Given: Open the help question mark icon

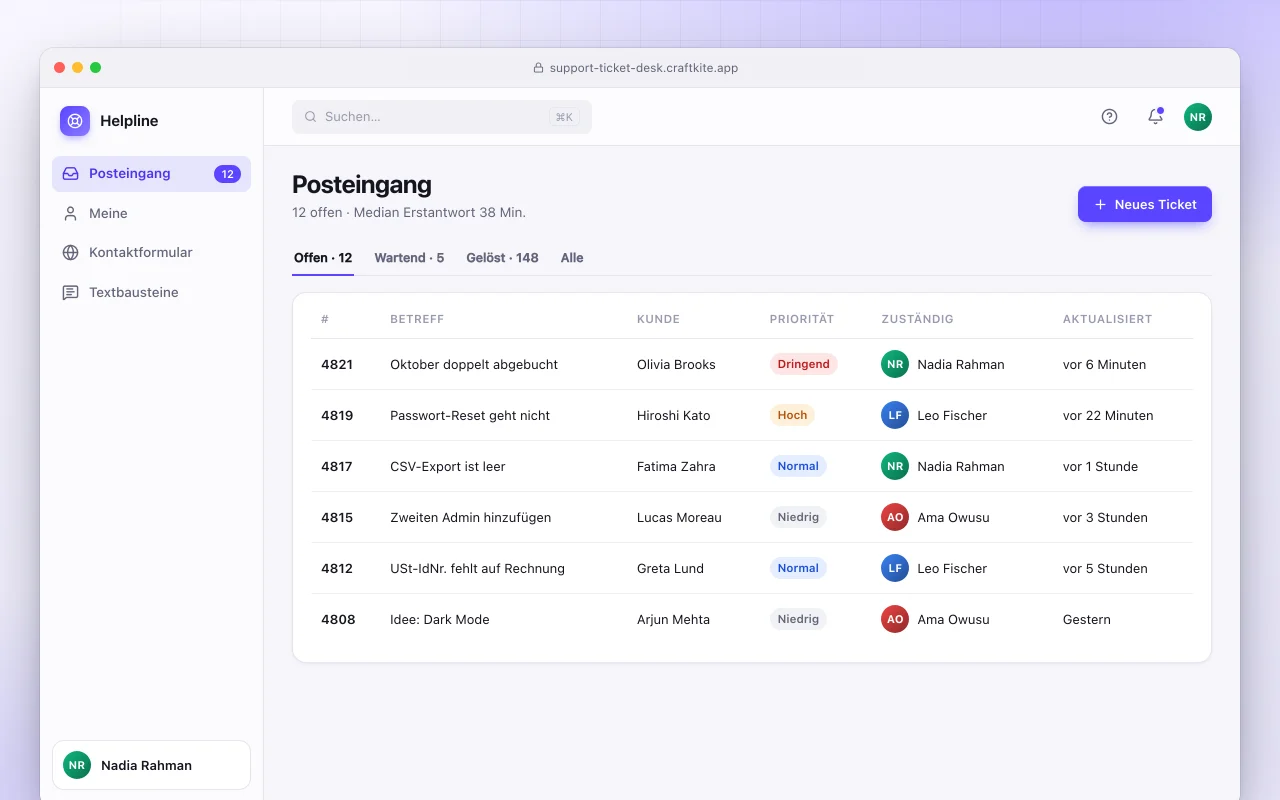Looking at the screenshot, I should coord(1109,117).
